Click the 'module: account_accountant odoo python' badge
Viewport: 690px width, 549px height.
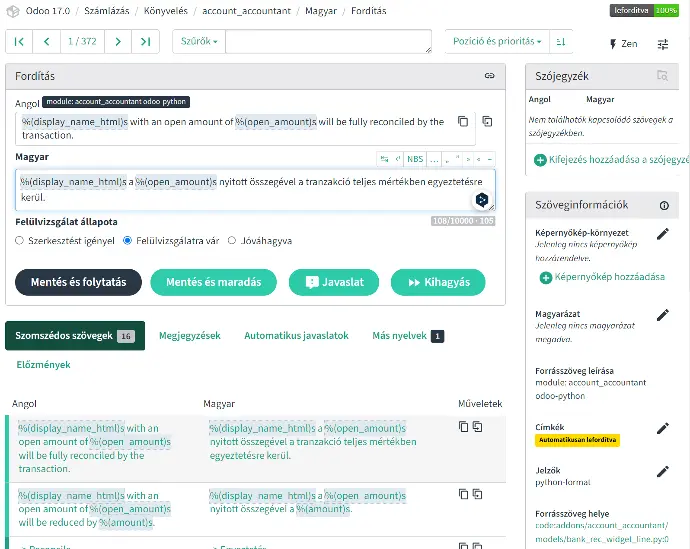[x=116, y=102]
